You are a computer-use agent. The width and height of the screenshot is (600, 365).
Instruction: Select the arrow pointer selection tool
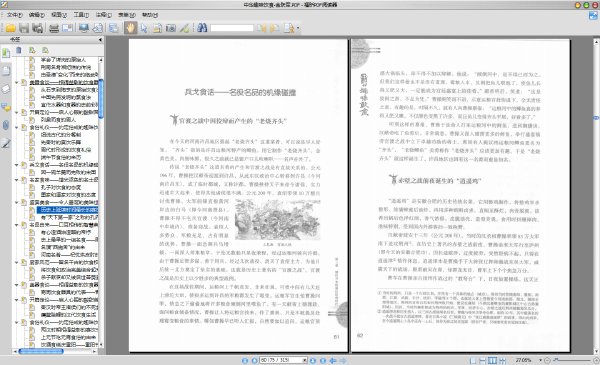144,28
